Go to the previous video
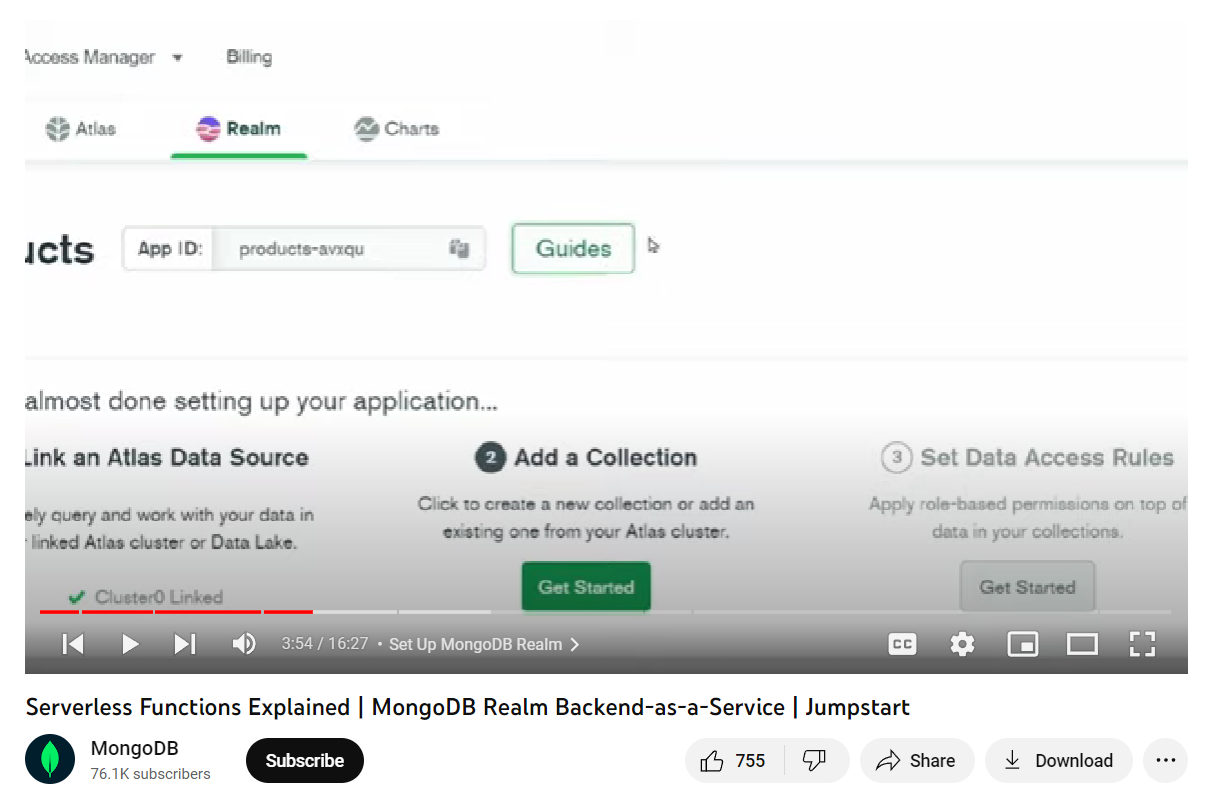1206x799 pixels. click(x=73, y=644)
